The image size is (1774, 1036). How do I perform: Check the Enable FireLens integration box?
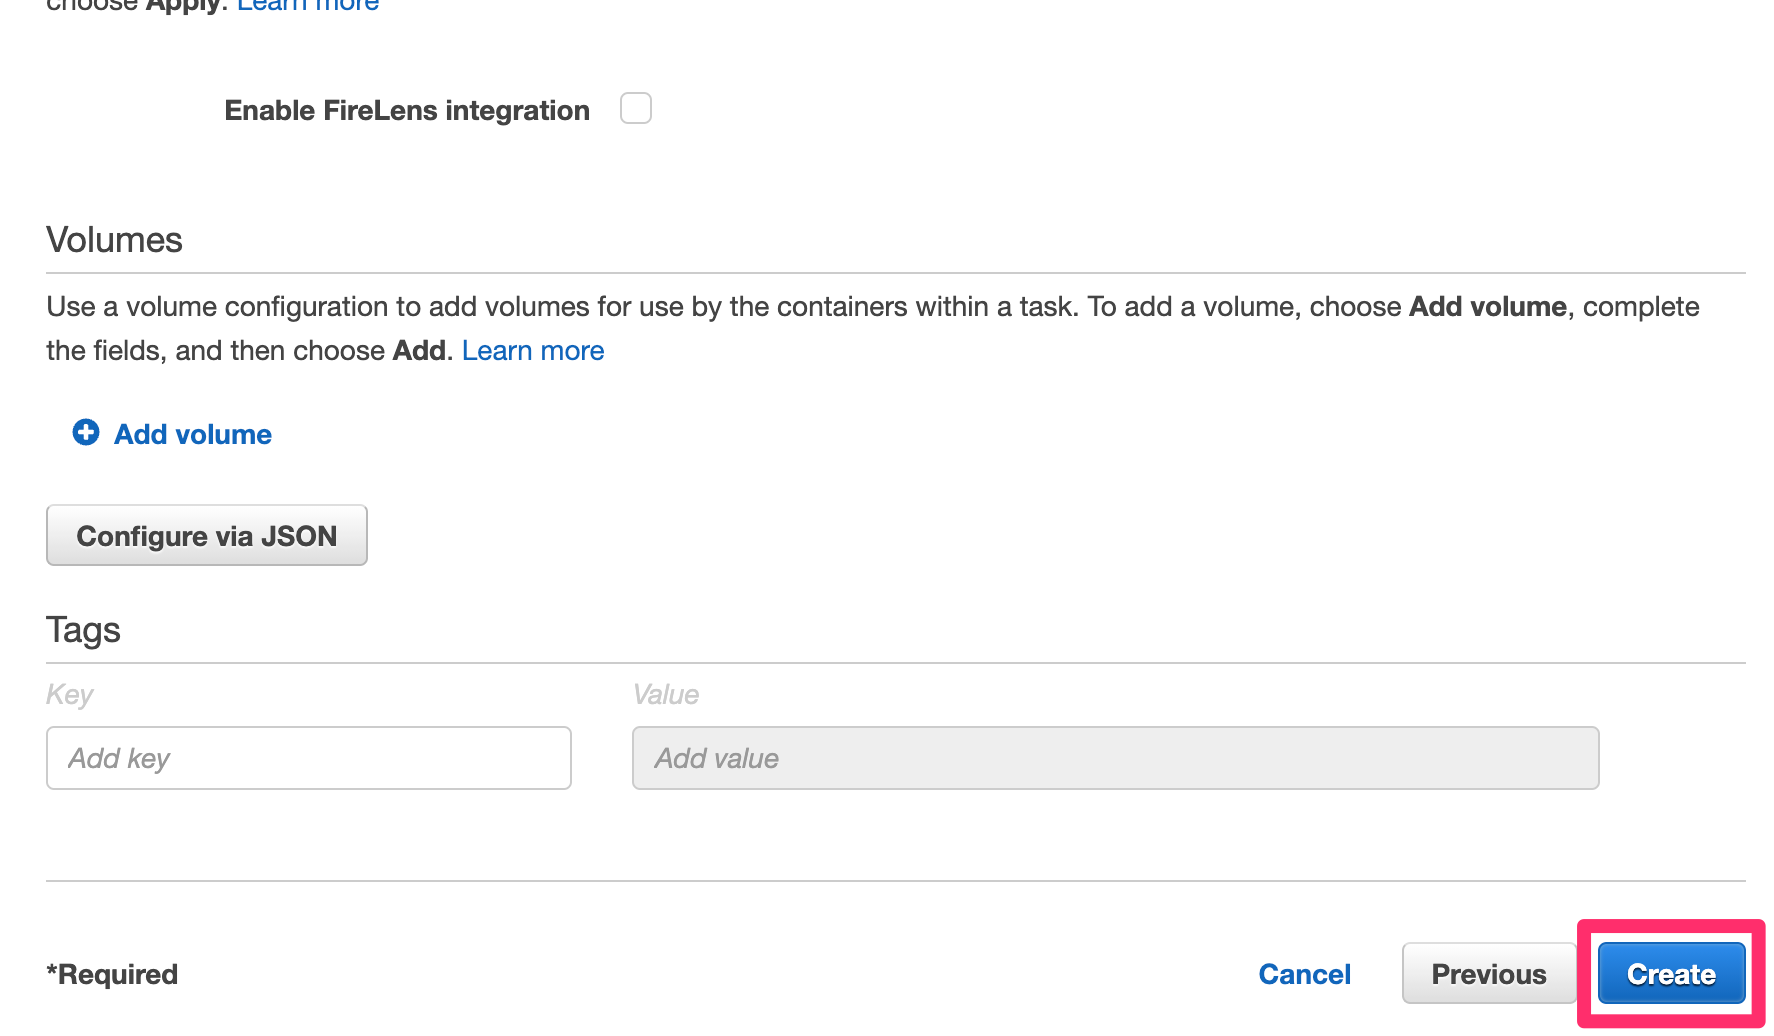(636, 107)
